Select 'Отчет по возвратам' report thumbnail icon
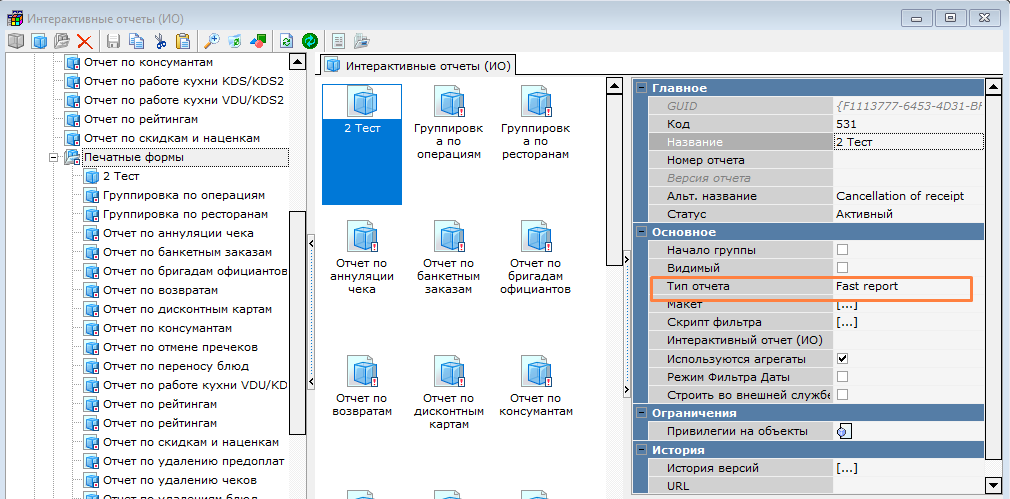Image resolution: width=1010 pixels, height=499 pixels. 361,372
